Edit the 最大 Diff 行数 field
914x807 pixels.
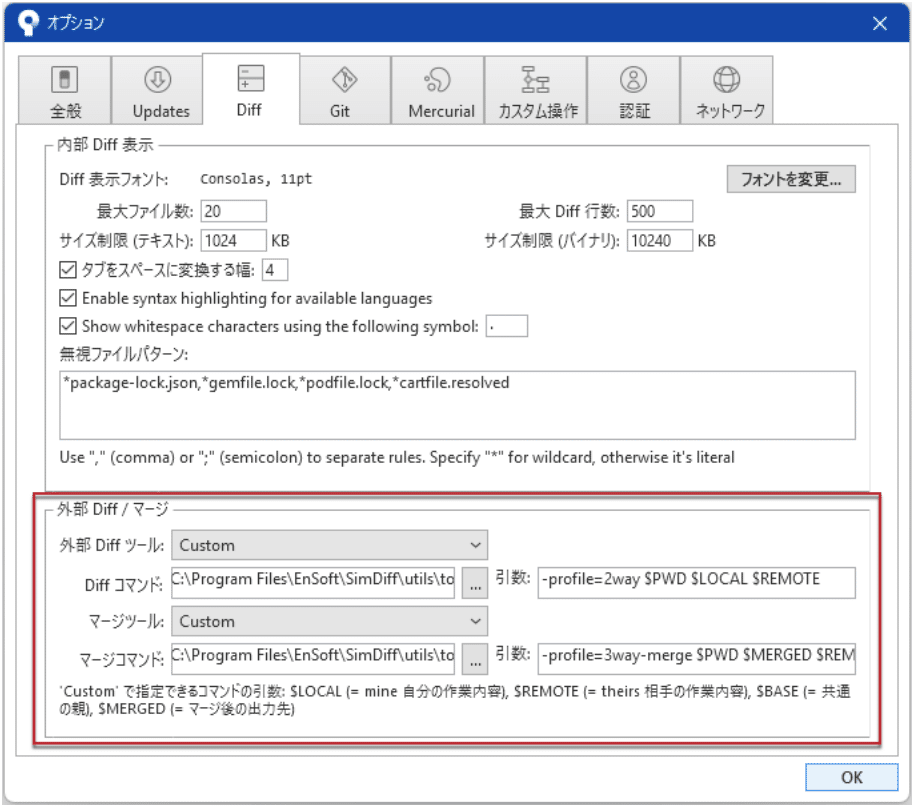point(660,211)
